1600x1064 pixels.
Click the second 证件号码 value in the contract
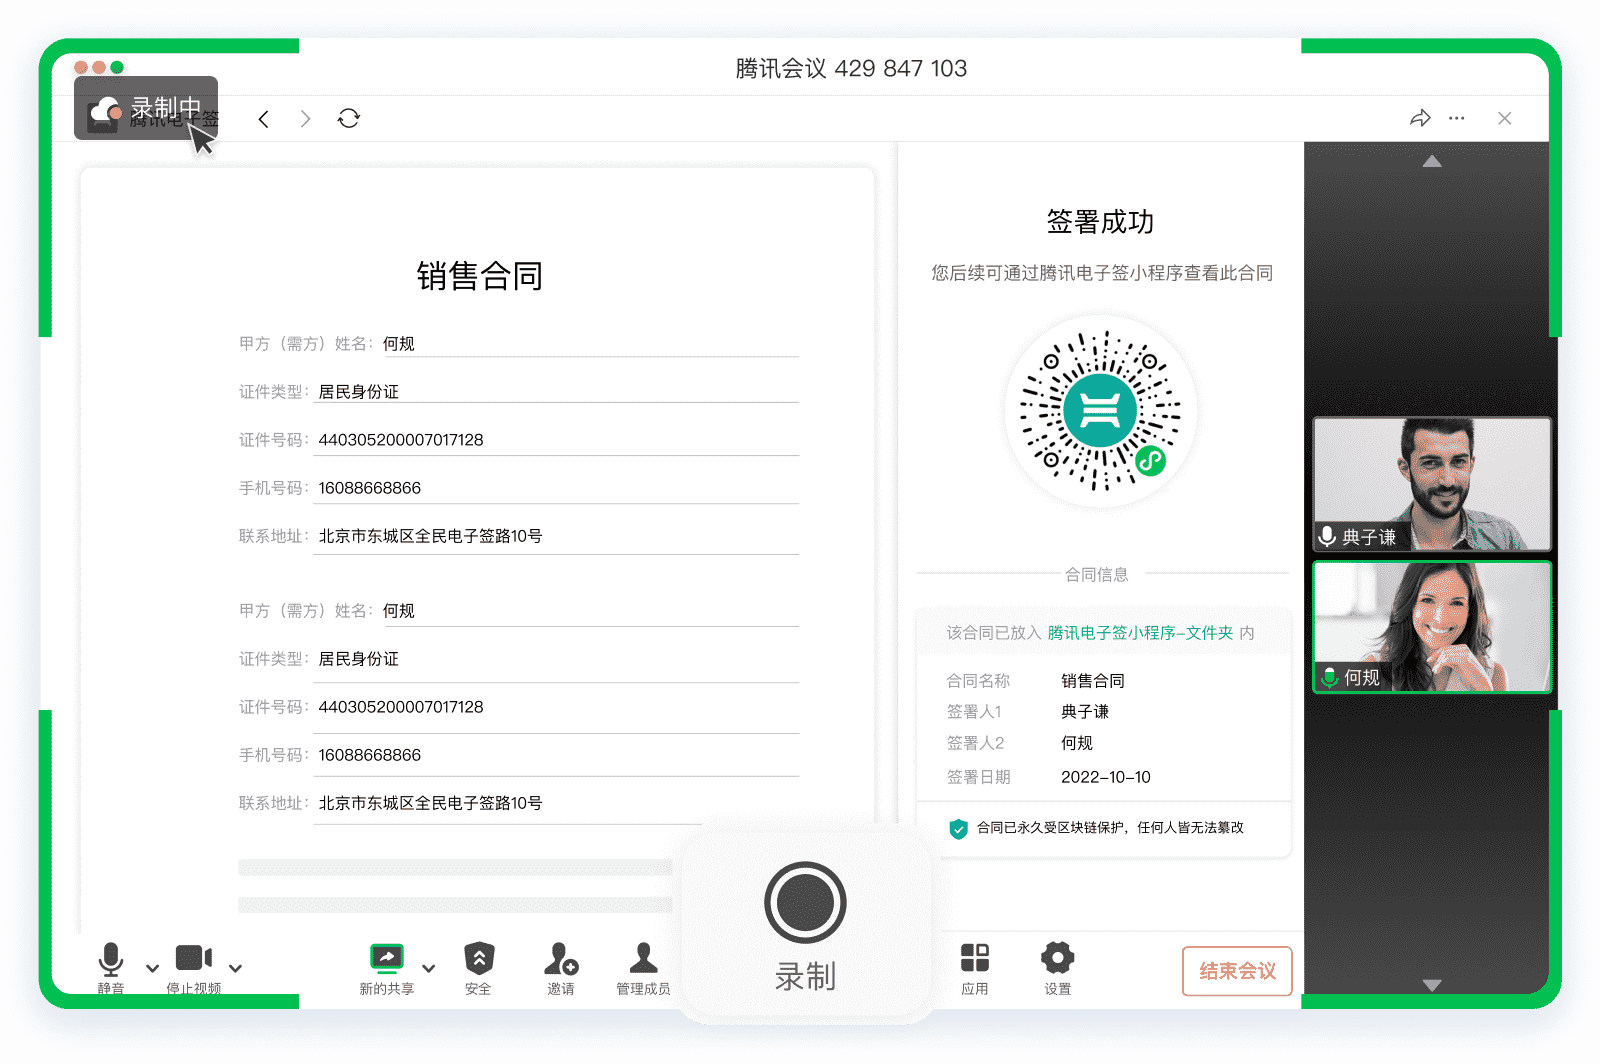pyautogui.click(x=401, y=707)
